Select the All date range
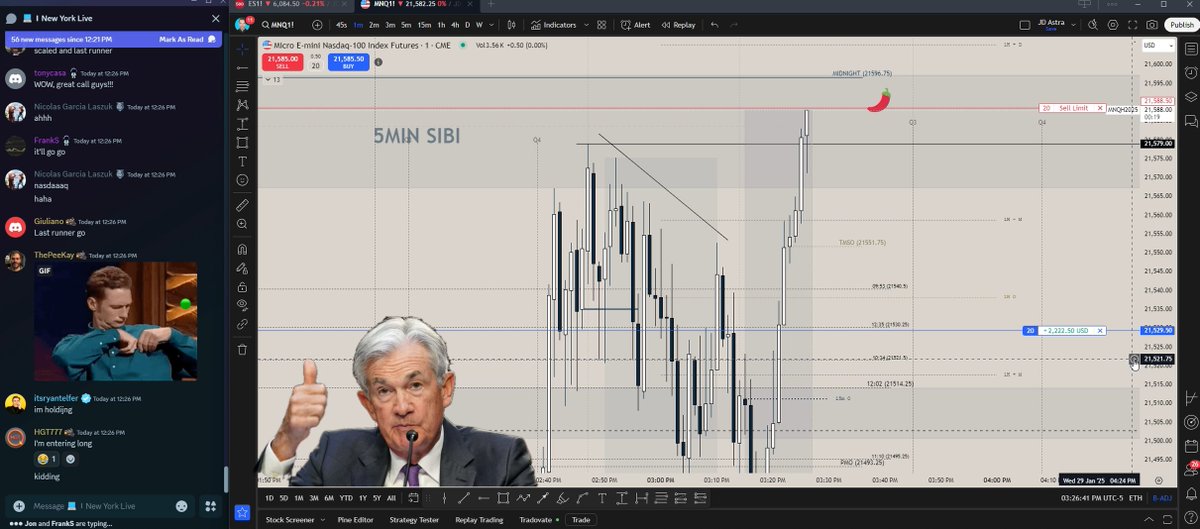The width and height of the screenshot is (1200, 529). pos(391,498)
